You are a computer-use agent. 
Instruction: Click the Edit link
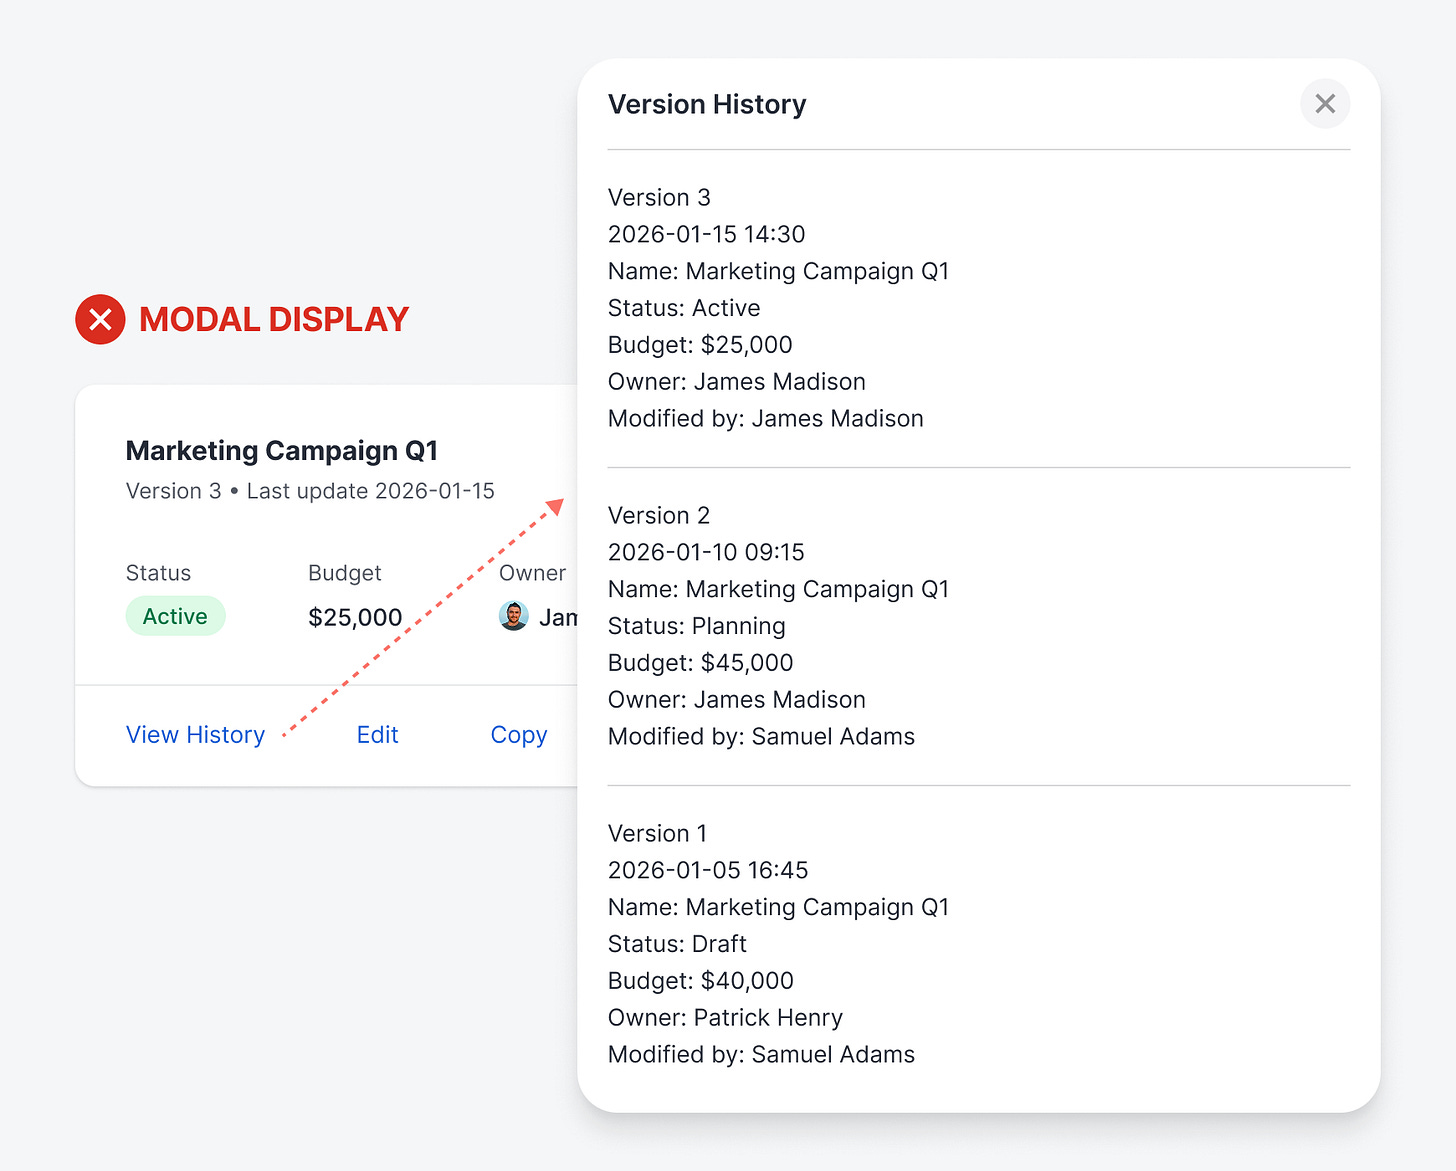coord(377,735)
